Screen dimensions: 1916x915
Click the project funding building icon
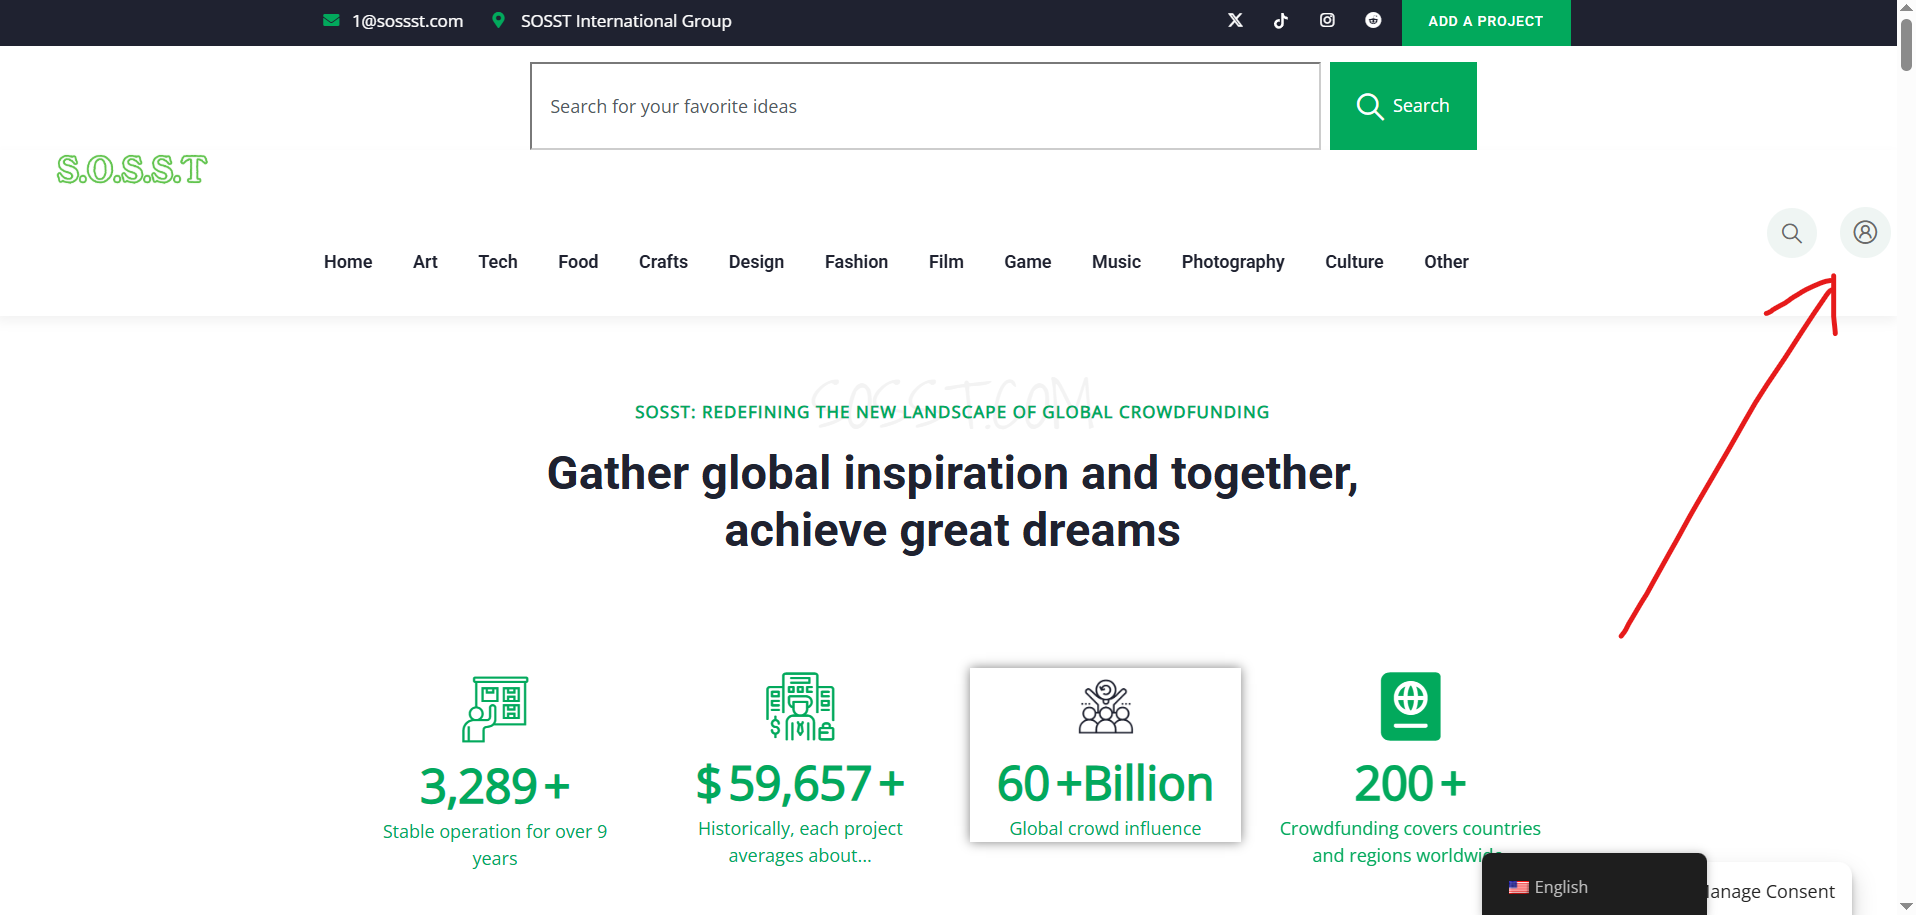pos(800,706)
